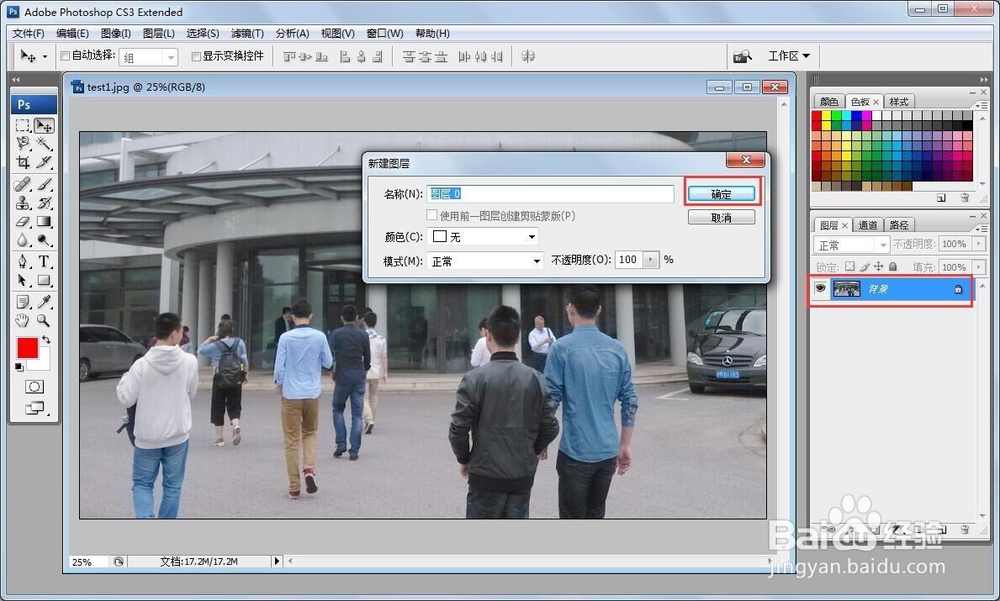
Task: Open the 模式 blending dropdown in dialog
Action: 485,260
